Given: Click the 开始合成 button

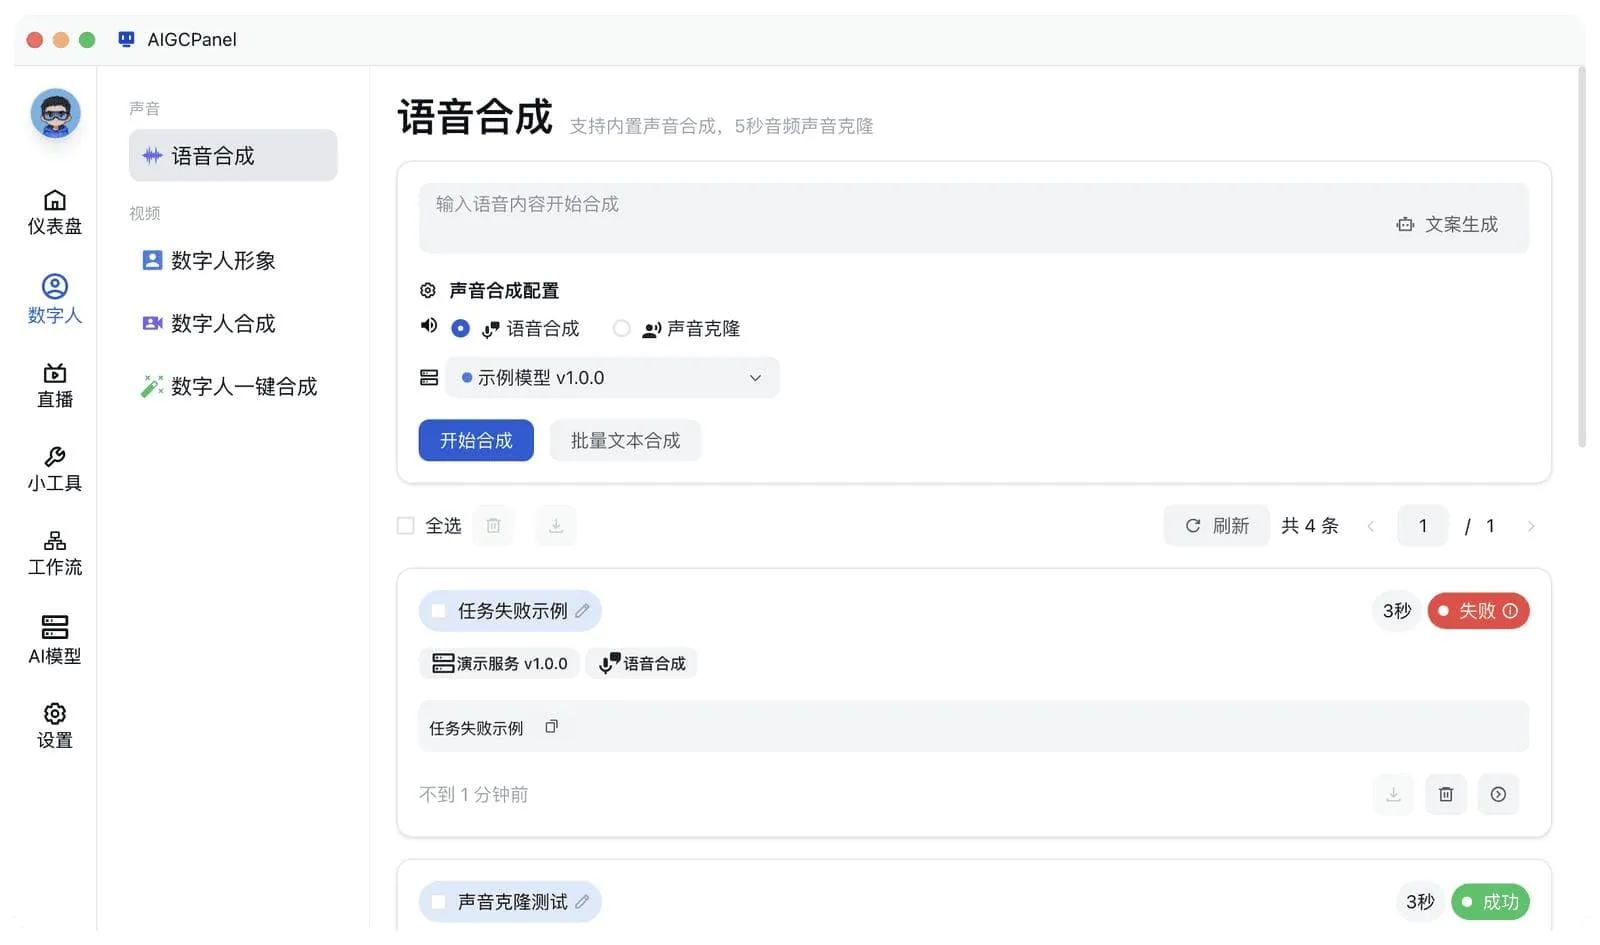Looking at the screenshot, I should pyautogui.click(x=476, y=440).
